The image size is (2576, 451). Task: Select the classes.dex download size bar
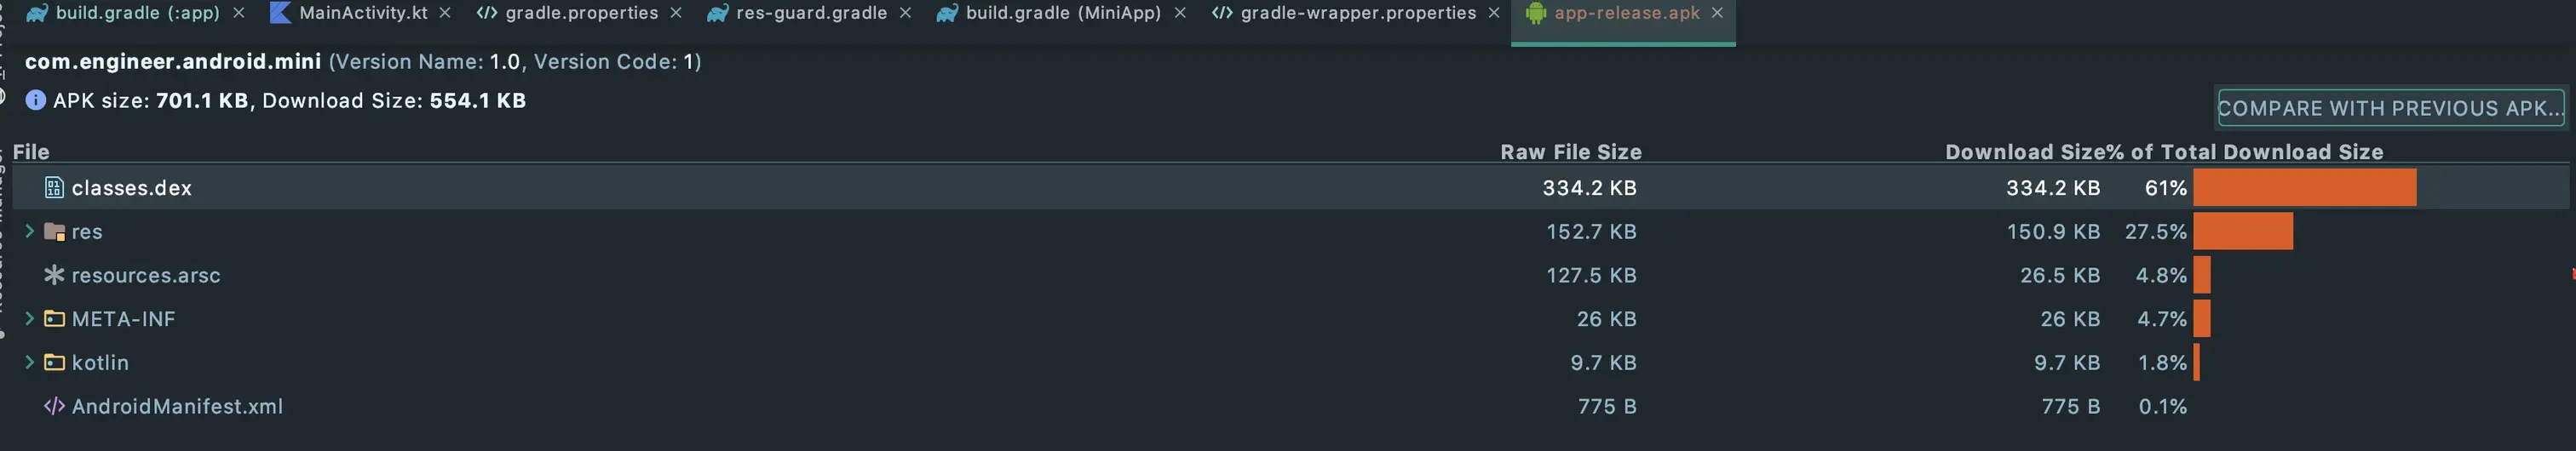2304,187
